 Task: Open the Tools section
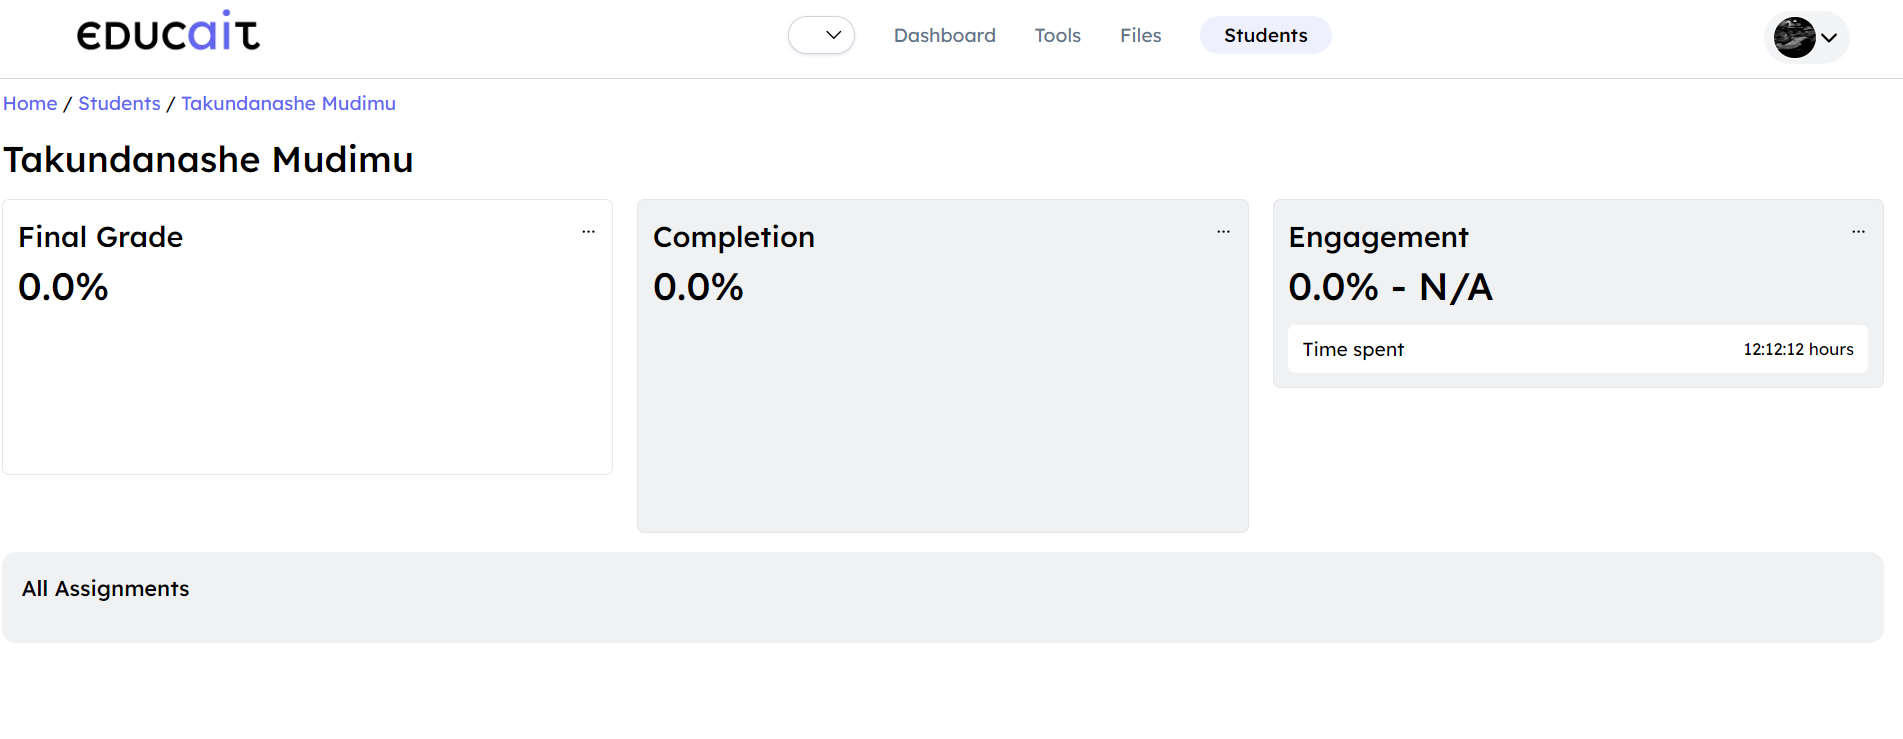1057,34
